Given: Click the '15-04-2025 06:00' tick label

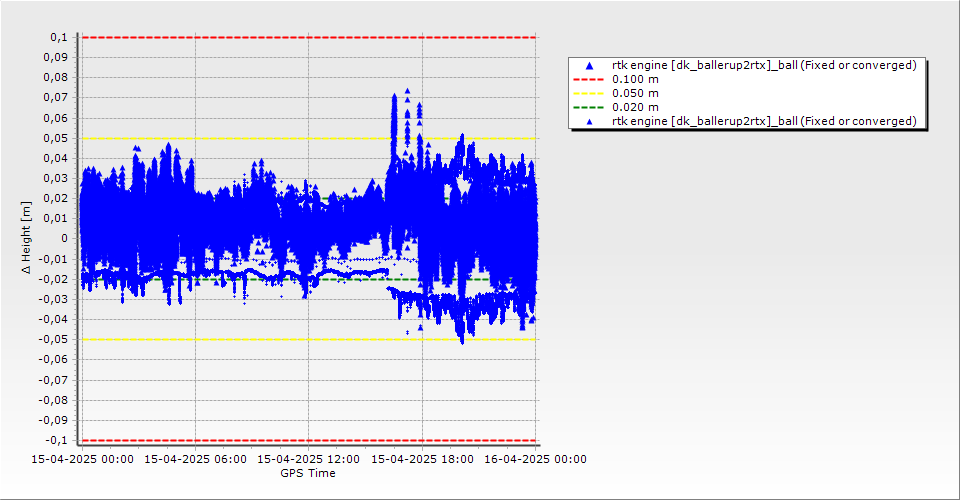Looking at the screenshot, I should point(195,459).
